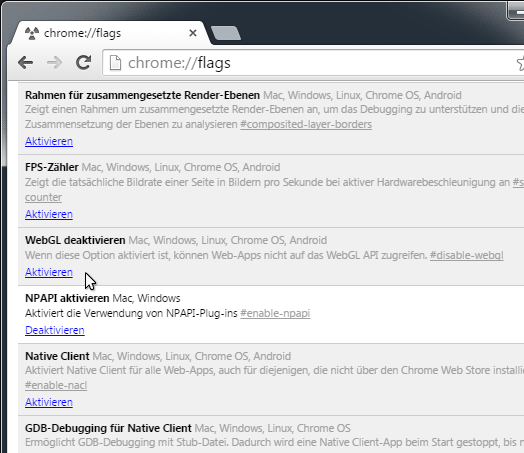Click 'Aktiviert die Verwendung von NPAPI-Plug-ins' text
Image resolution: width=524 pixels, height=453 pixels.
(x=131, y=313)
